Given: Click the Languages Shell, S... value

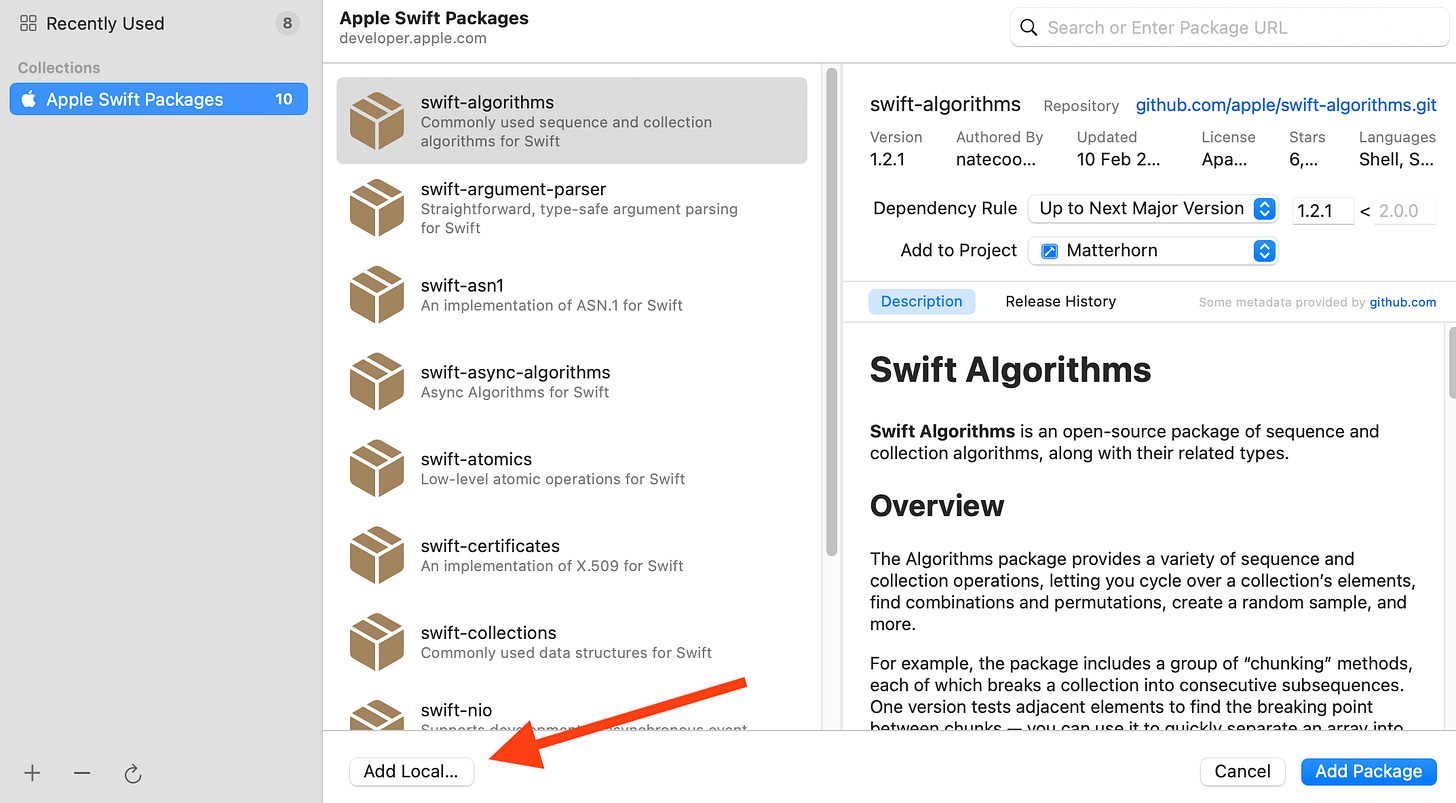Looking at the screenshot, I should coord(1397,159).
